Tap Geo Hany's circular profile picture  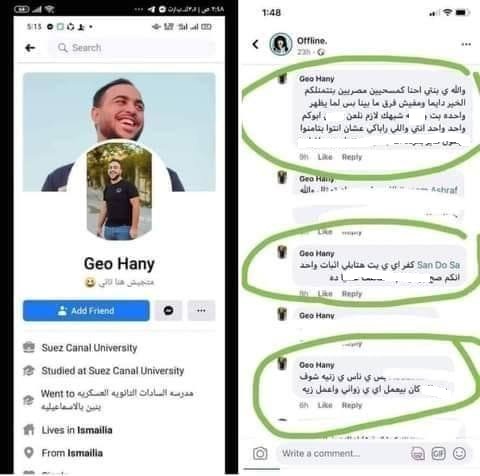click(119, 191)
